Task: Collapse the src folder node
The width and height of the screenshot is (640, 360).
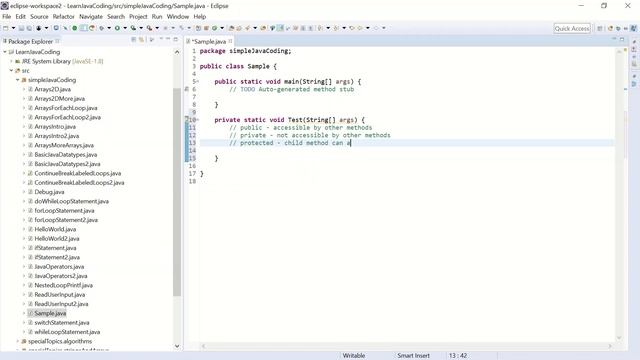Action: tap(11, 71)
